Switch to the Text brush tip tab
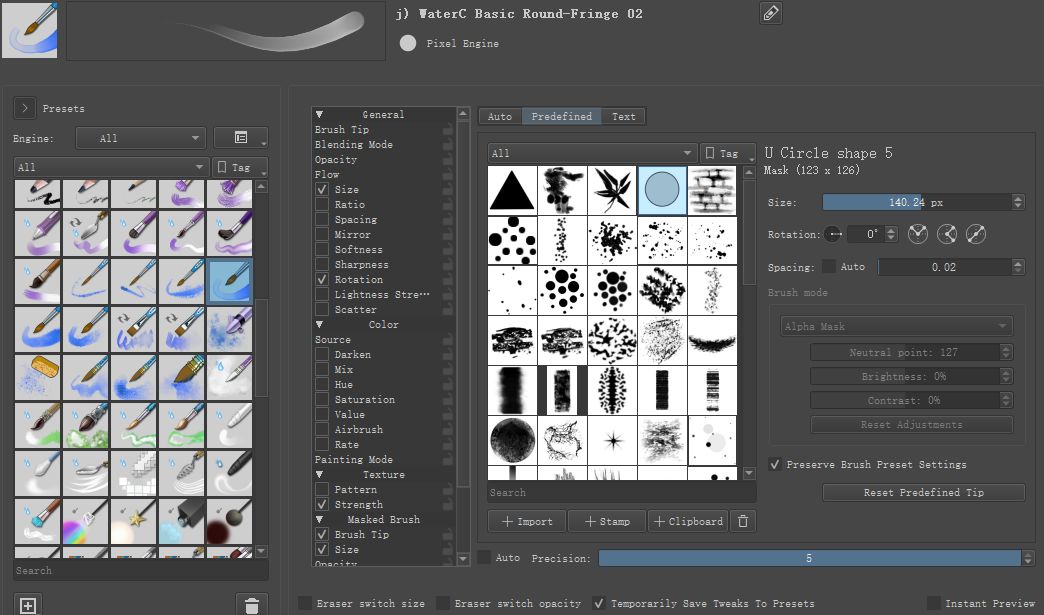The height and width of the screenshot is (615, 1044). (x=624, y=116)
